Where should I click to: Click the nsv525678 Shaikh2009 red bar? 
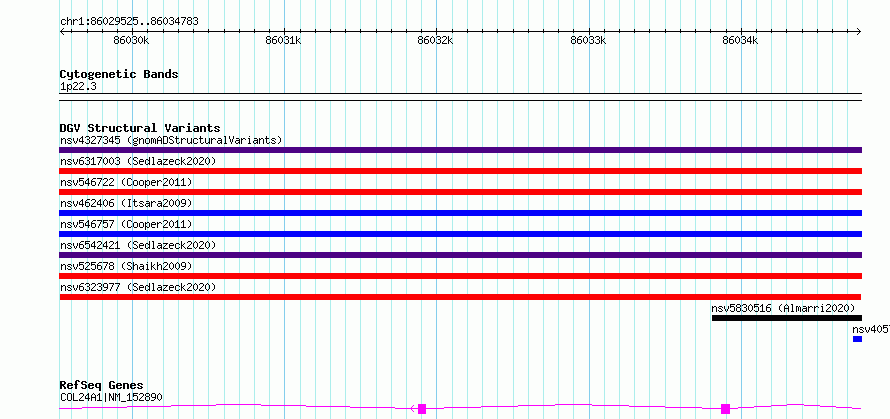(460, 276)
